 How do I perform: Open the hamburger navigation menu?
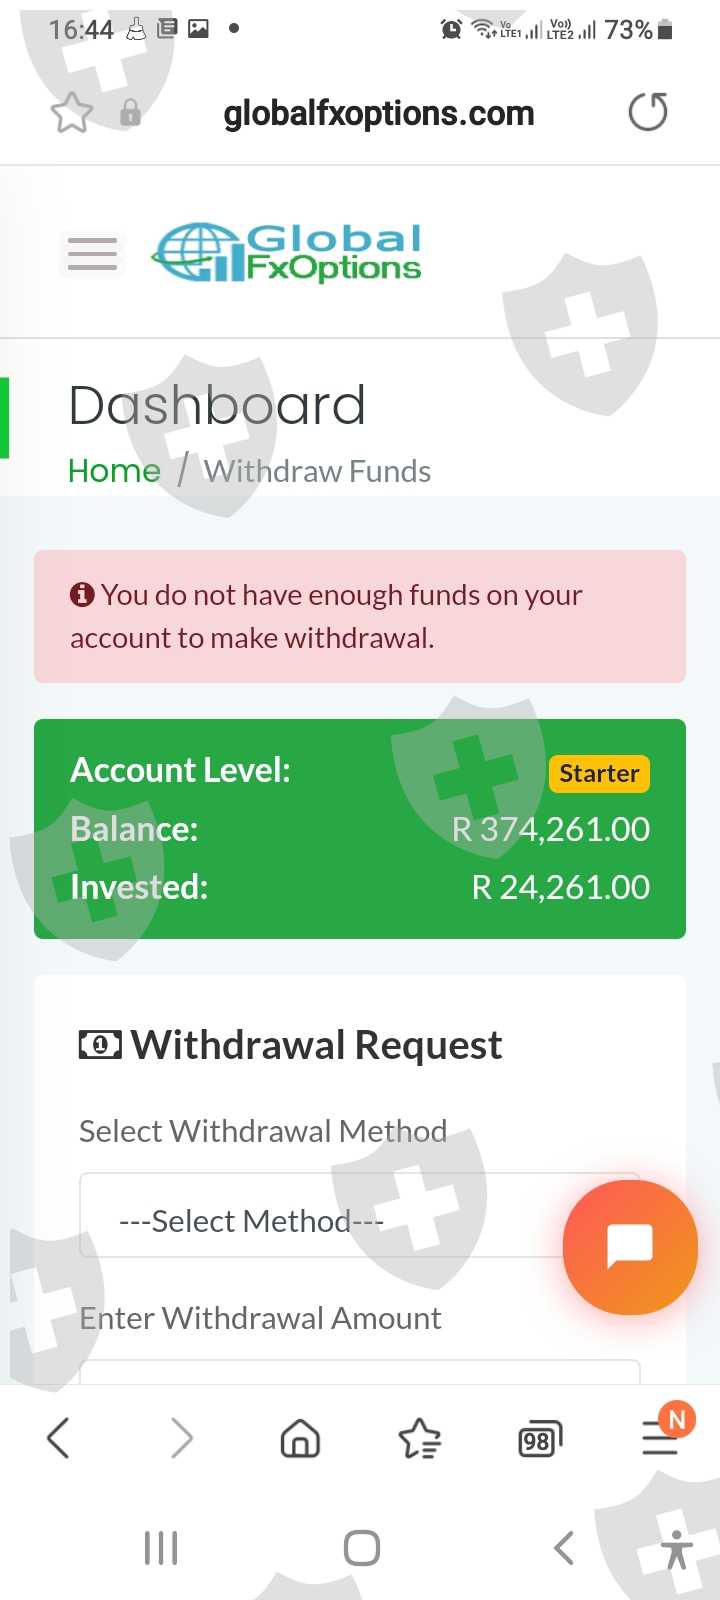tap(92, 253)
